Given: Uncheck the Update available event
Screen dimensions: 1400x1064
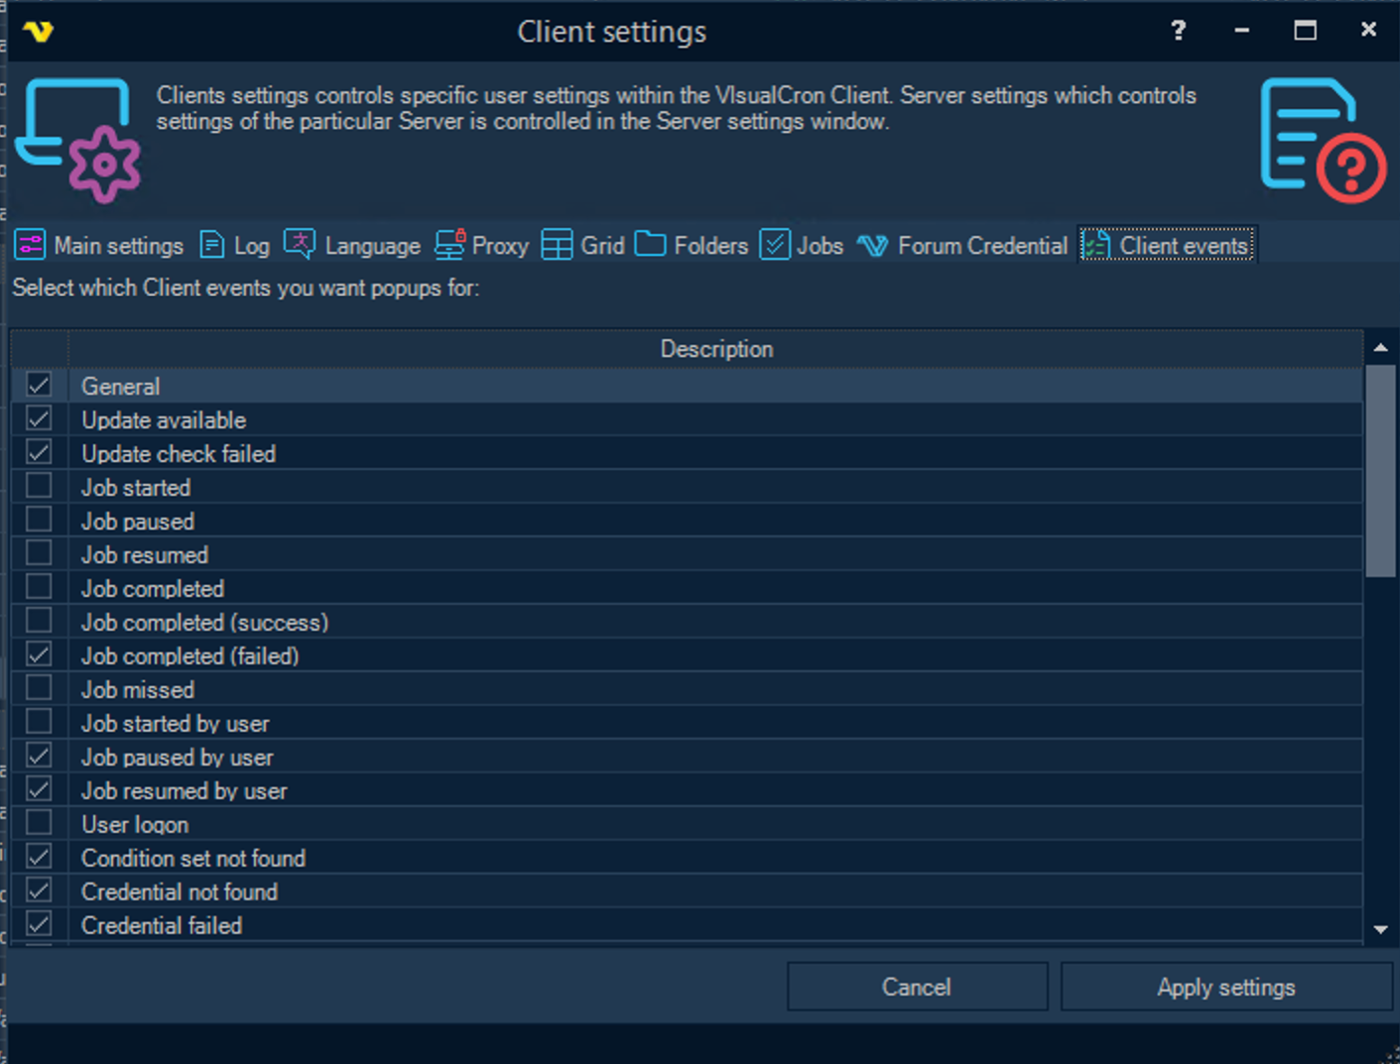Looking at the screenshot, I should click(39, 419).
